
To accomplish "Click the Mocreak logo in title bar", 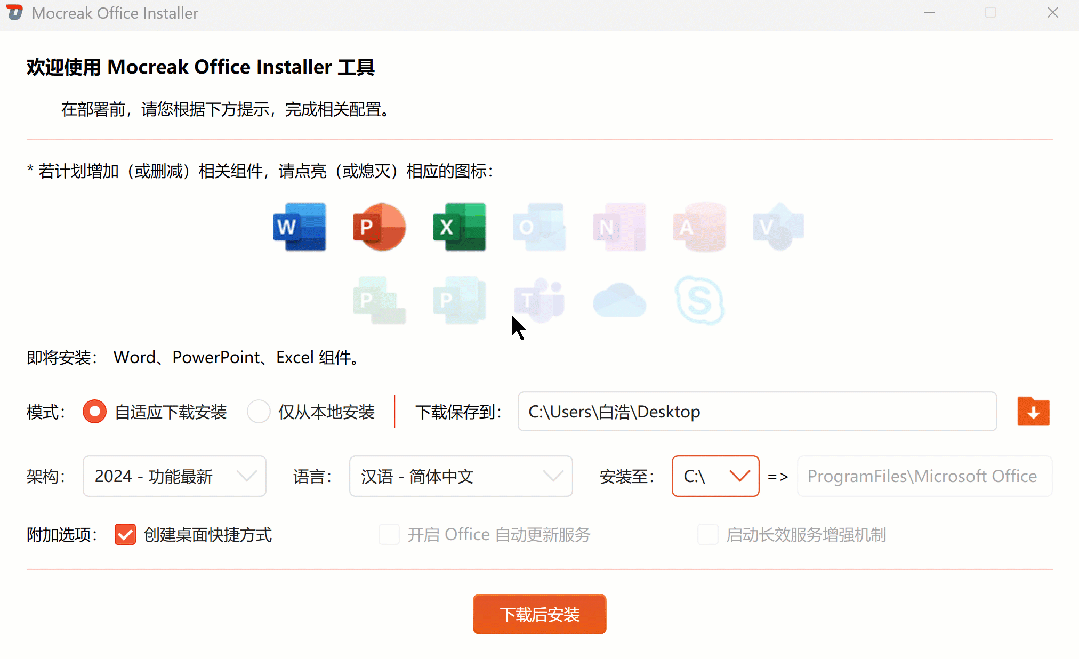I will (x=14, y=12).
